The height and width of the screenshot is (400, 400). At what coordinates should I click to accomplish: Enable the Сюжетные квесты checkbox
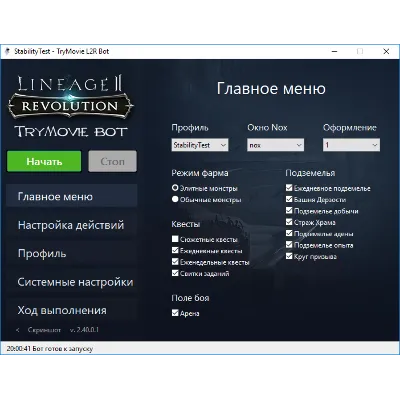coord(175,239)
